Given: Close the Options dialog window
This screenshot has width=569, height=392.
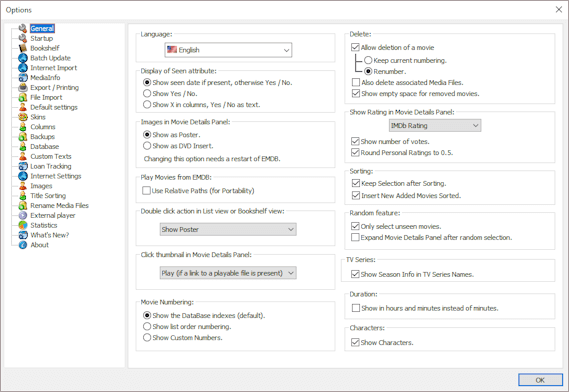Looking at the screenshot, I should coord(559,9).
